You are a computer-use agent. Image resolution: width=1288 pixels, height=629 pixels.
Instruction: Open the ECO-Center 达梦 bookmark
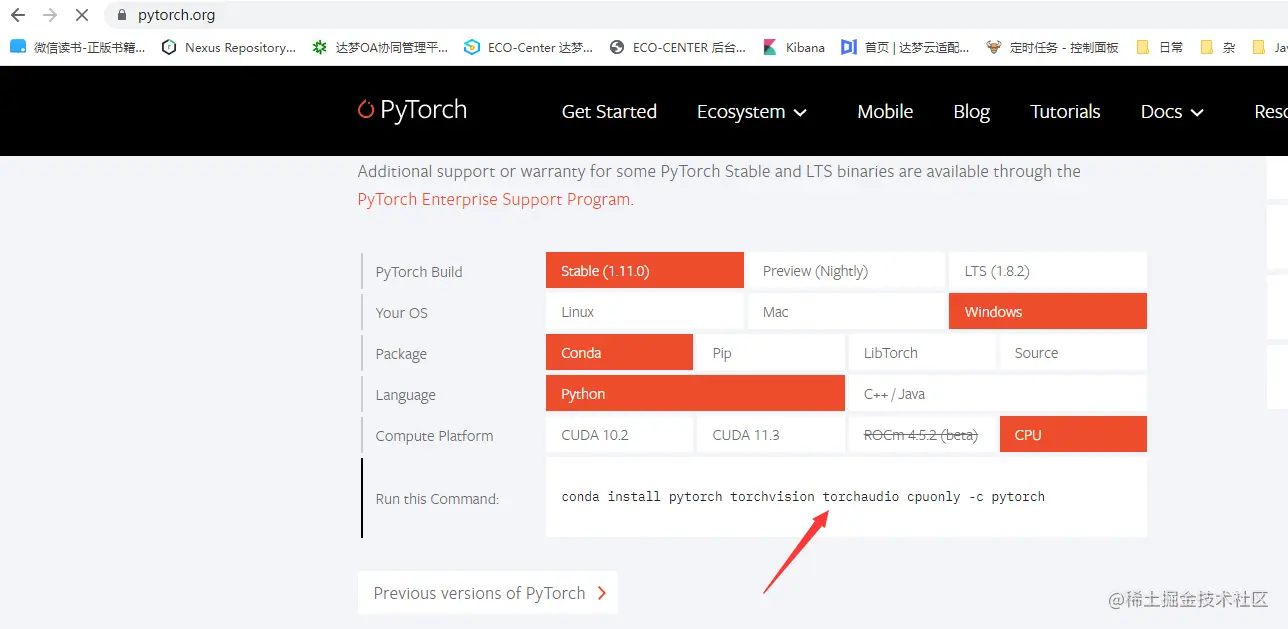click(529, 47)
